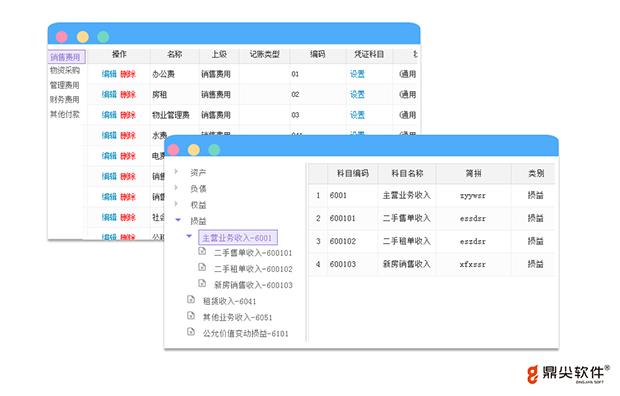
Task: Click the 科目编码 column header
Action: tap(353, 173)
